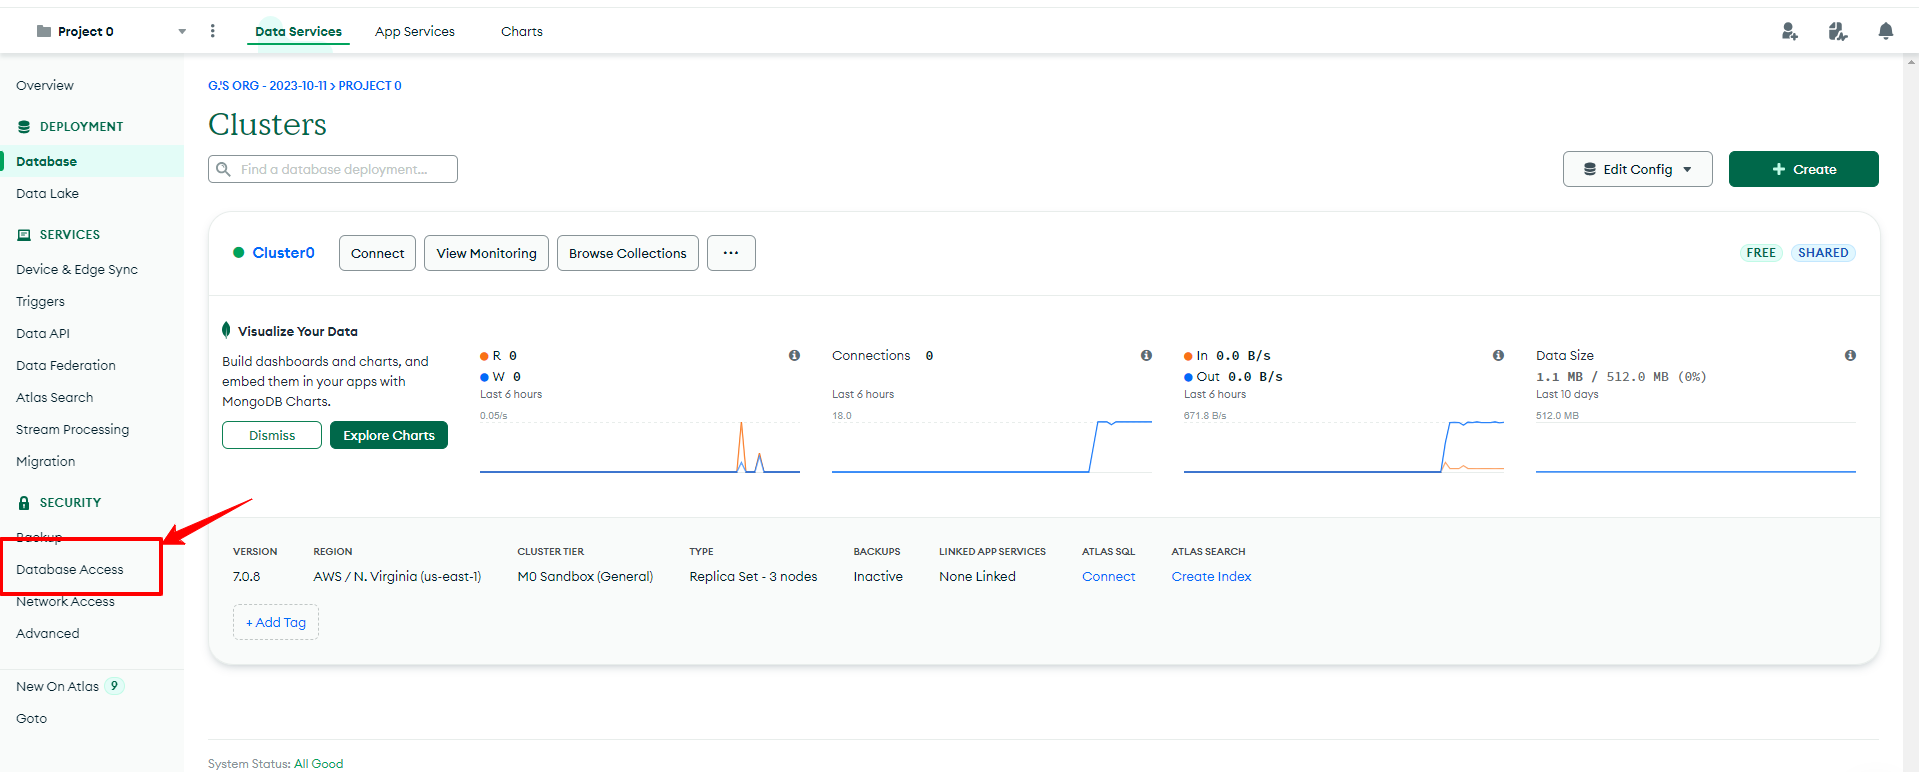Image resolution: width=1919 pixels, height=772 pixels.
Task: Open Network Access in the sidebar
Action: tap(65, 601)
